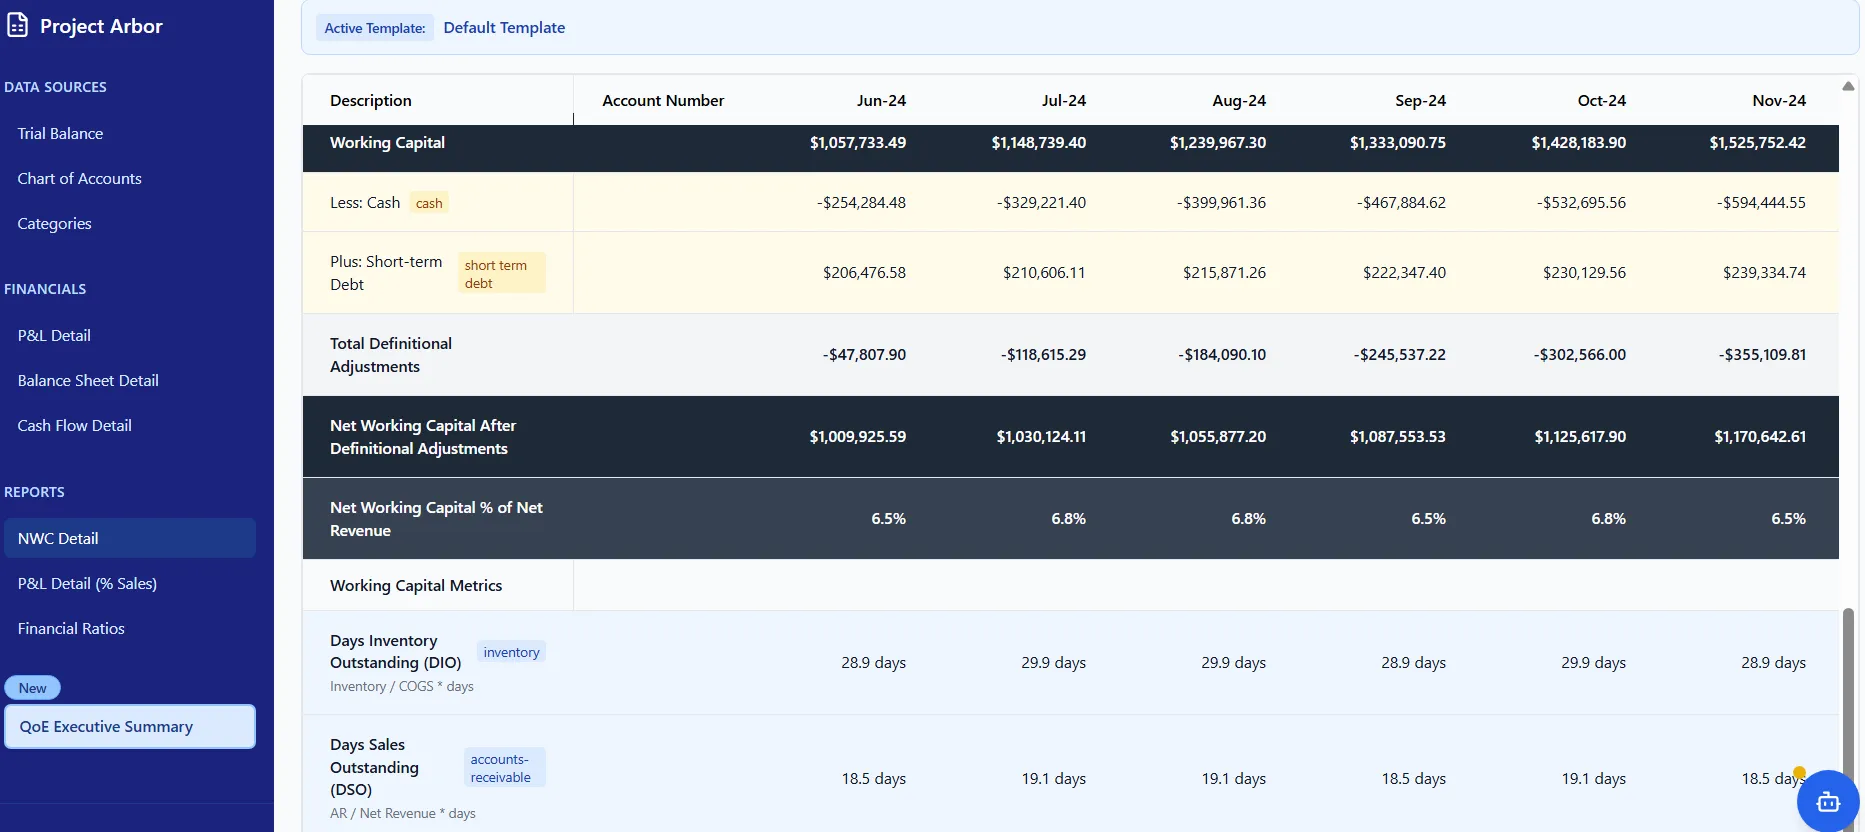Click the Oct-24 column header
The width and height of the screenshot is (1865, 832).
1601,100
